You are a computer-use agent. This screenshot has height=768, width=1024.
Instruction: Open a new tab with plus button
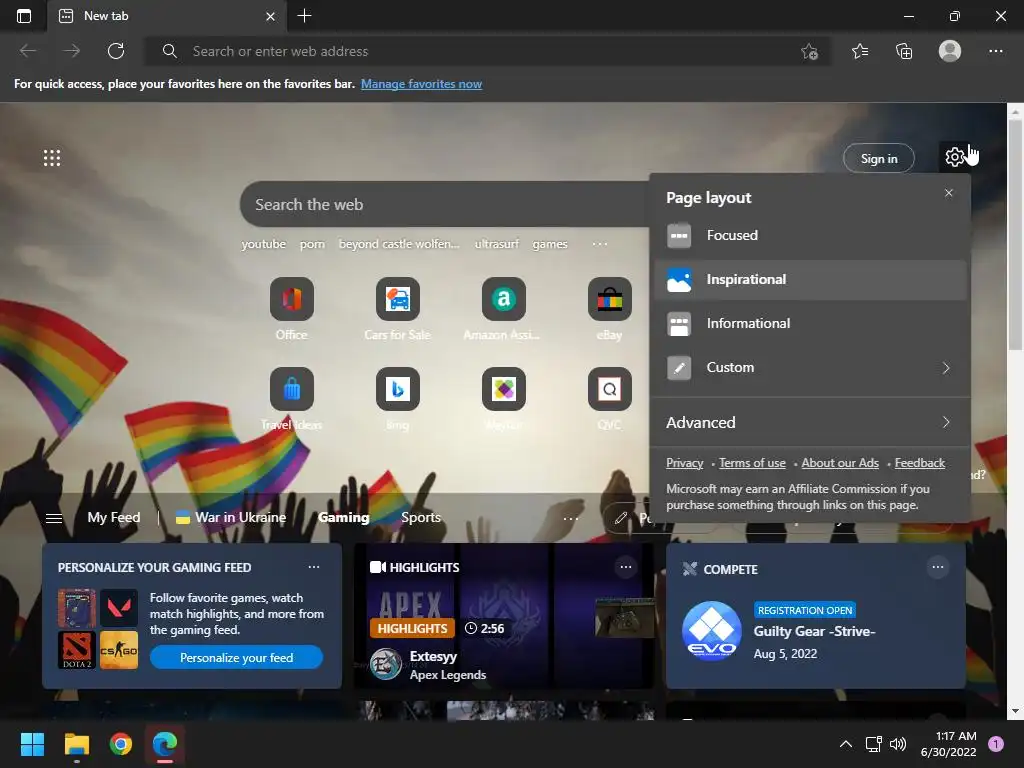point(304,16)
